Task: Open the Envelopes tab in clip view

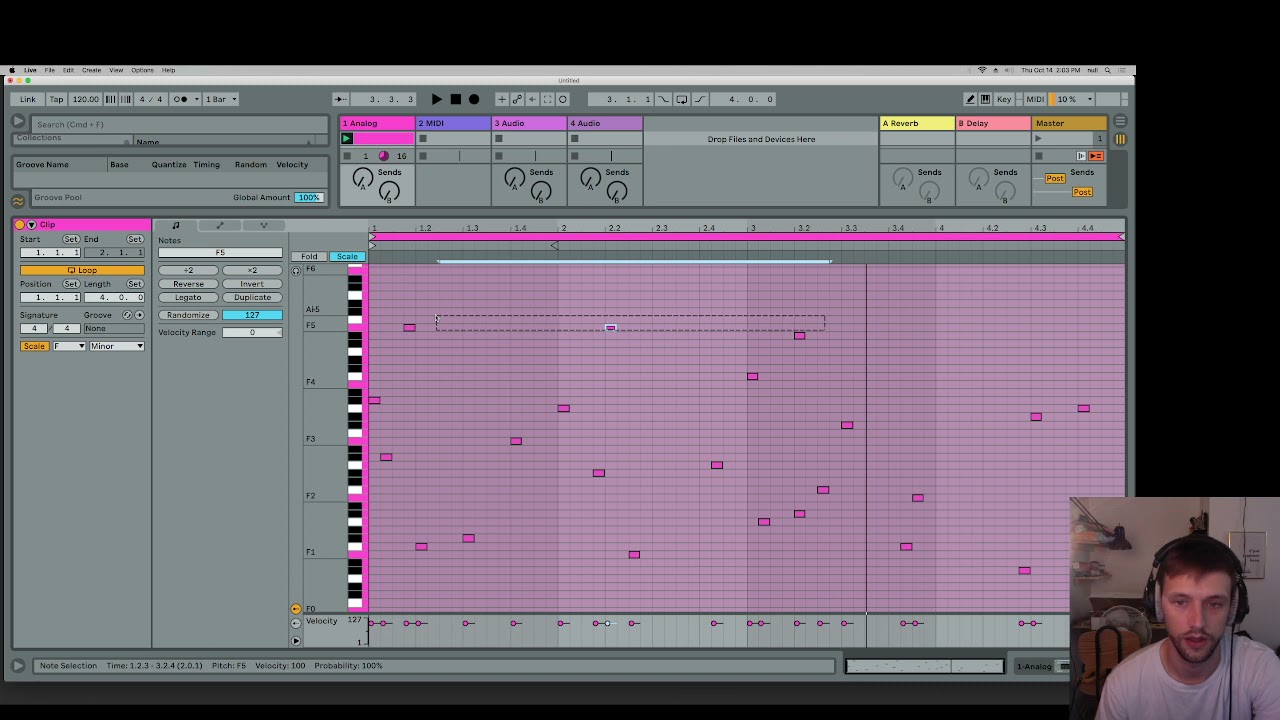Action: tap(220, 225)
